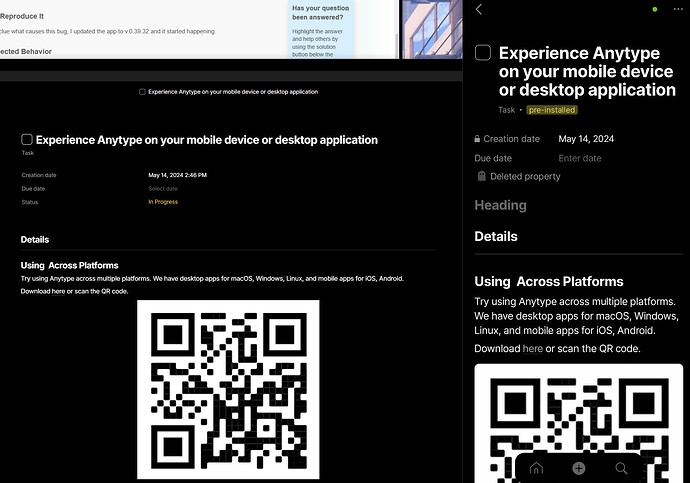Click the lock icon beside Creation date
This screenshot has height=483, width=690.
coord(477,139)
